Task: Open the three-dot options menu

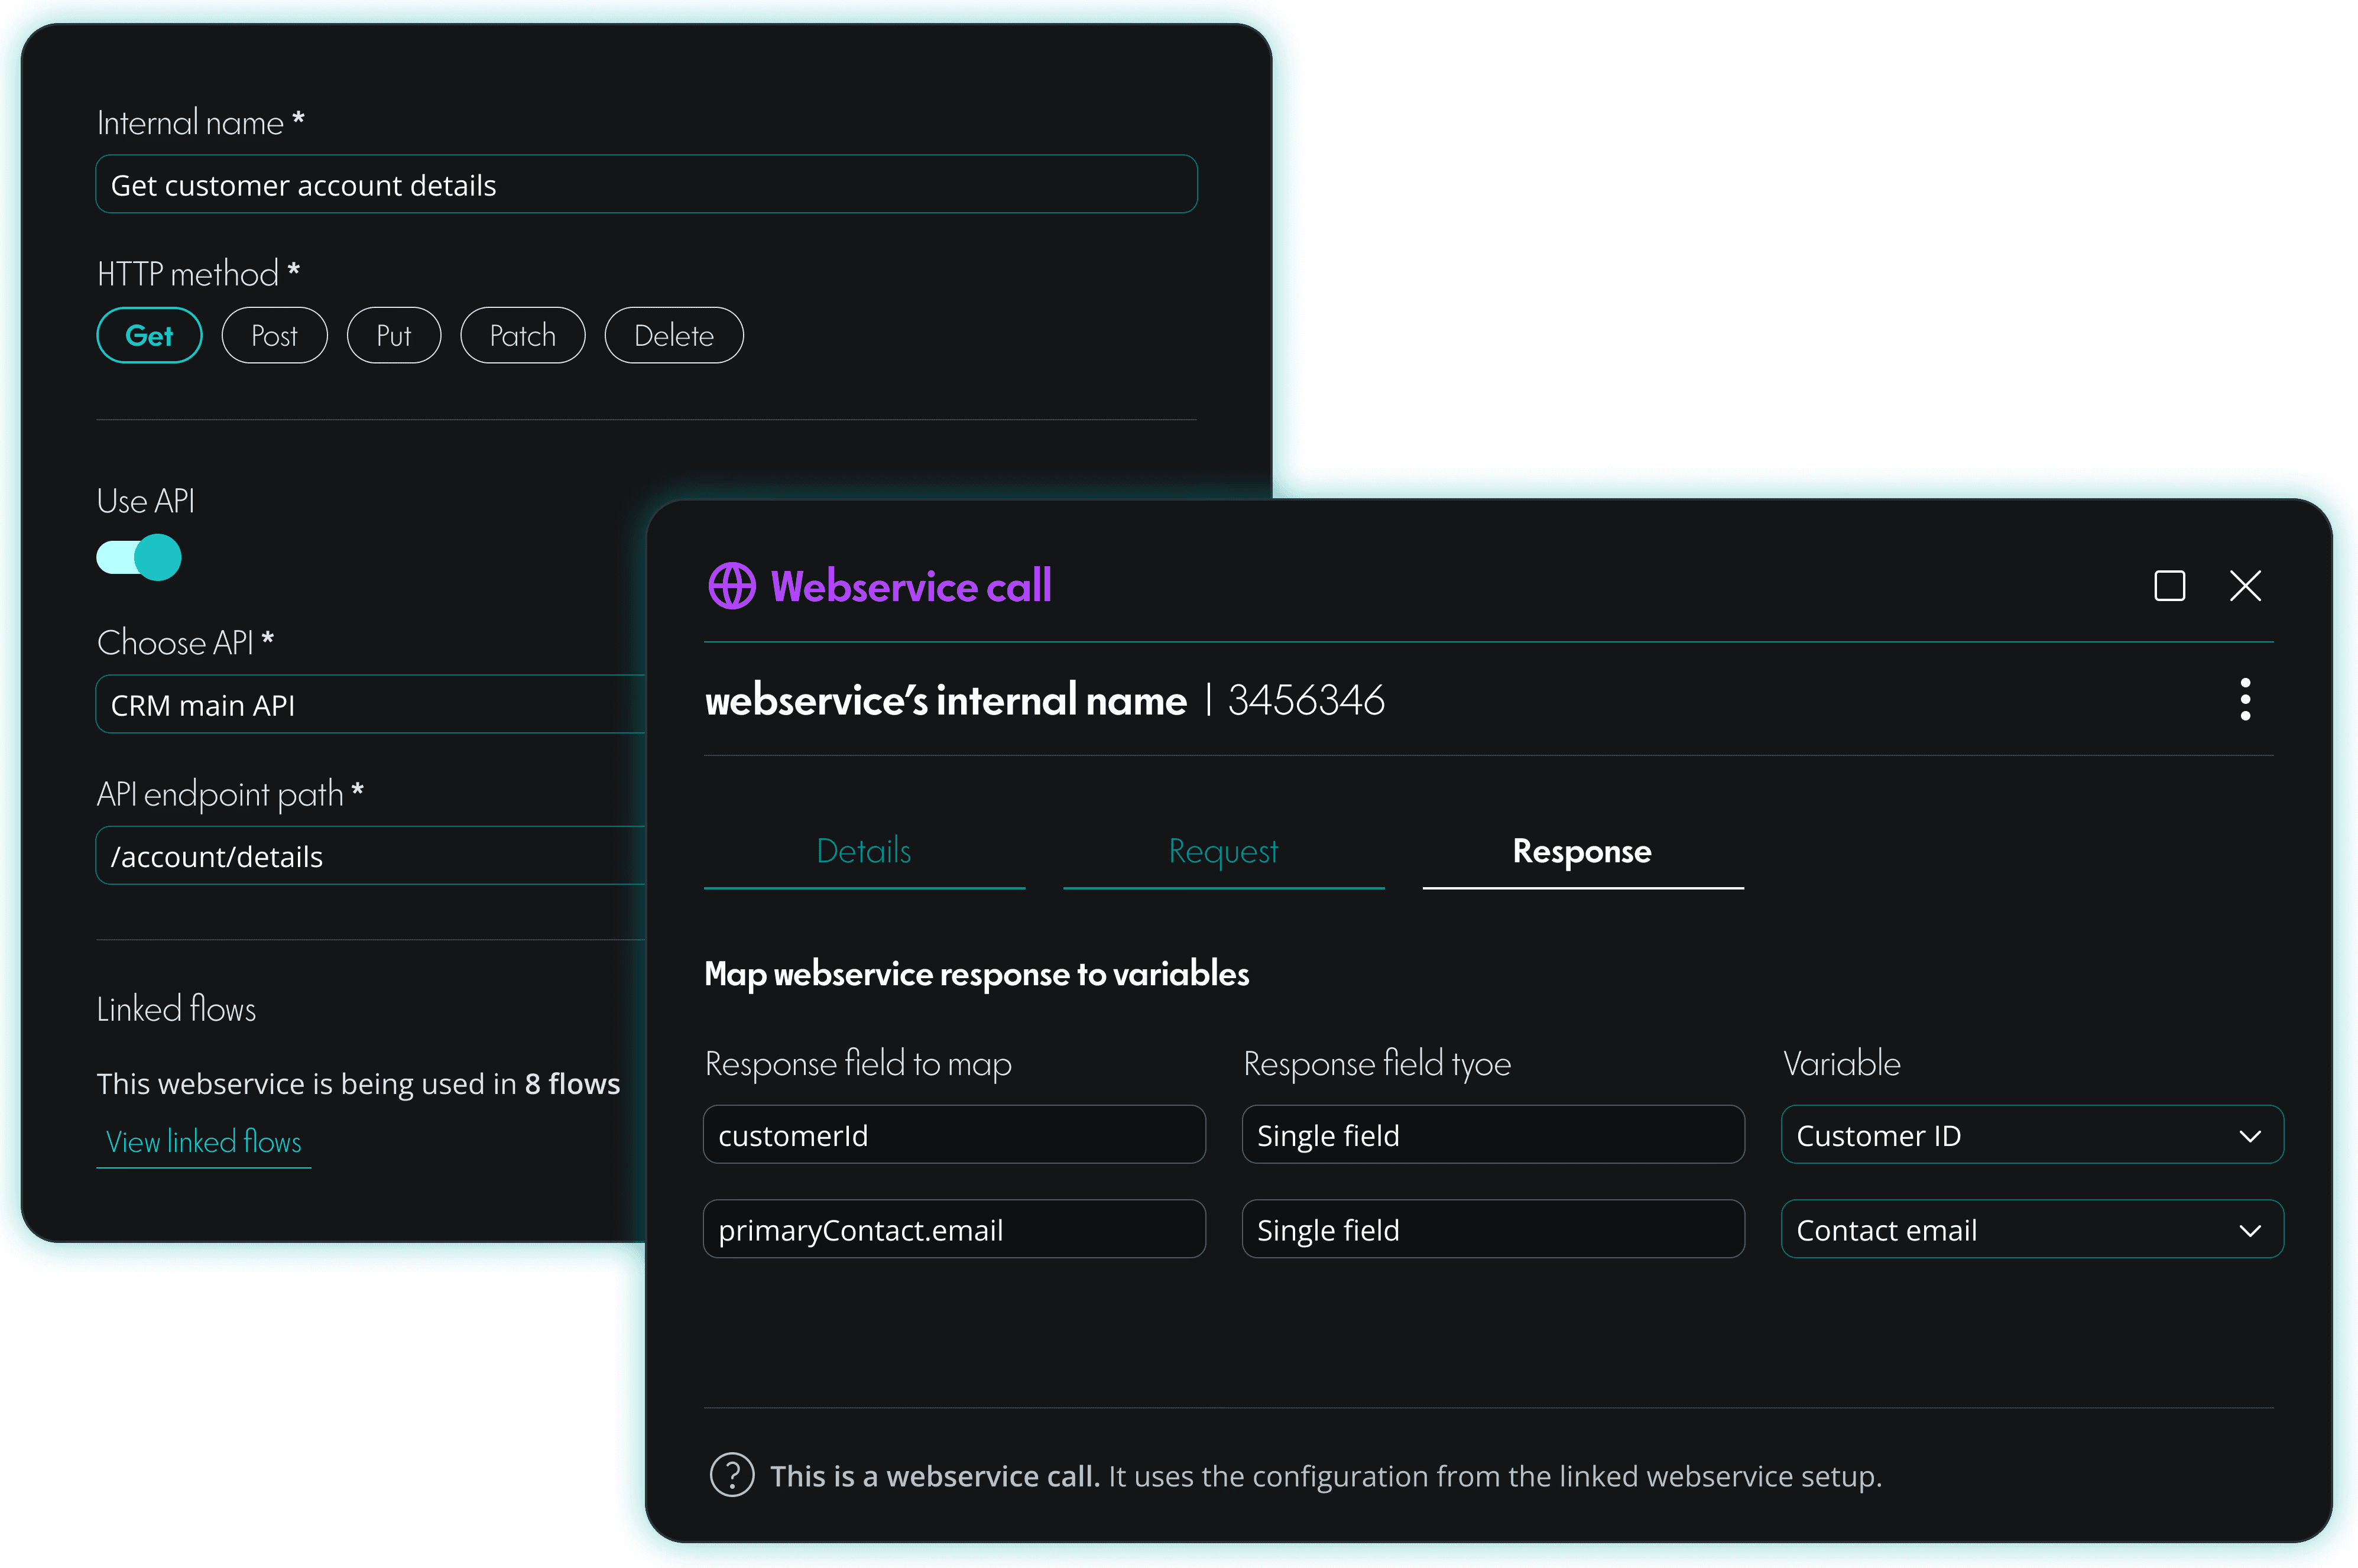Action: click(x=2245, y=700)
